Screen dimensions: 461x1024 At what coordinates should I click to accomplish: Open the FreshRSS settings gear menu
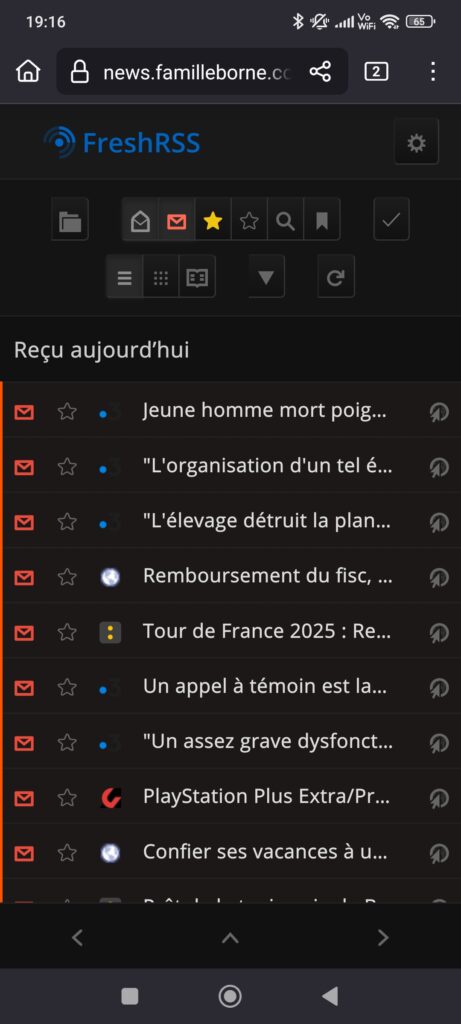coord(417,142)
